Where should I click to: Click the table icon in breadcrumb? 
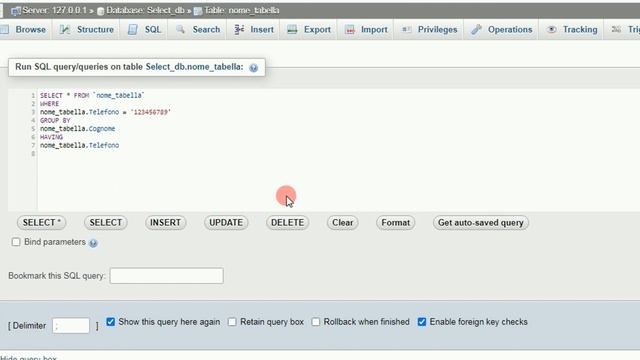pos(198,11)
